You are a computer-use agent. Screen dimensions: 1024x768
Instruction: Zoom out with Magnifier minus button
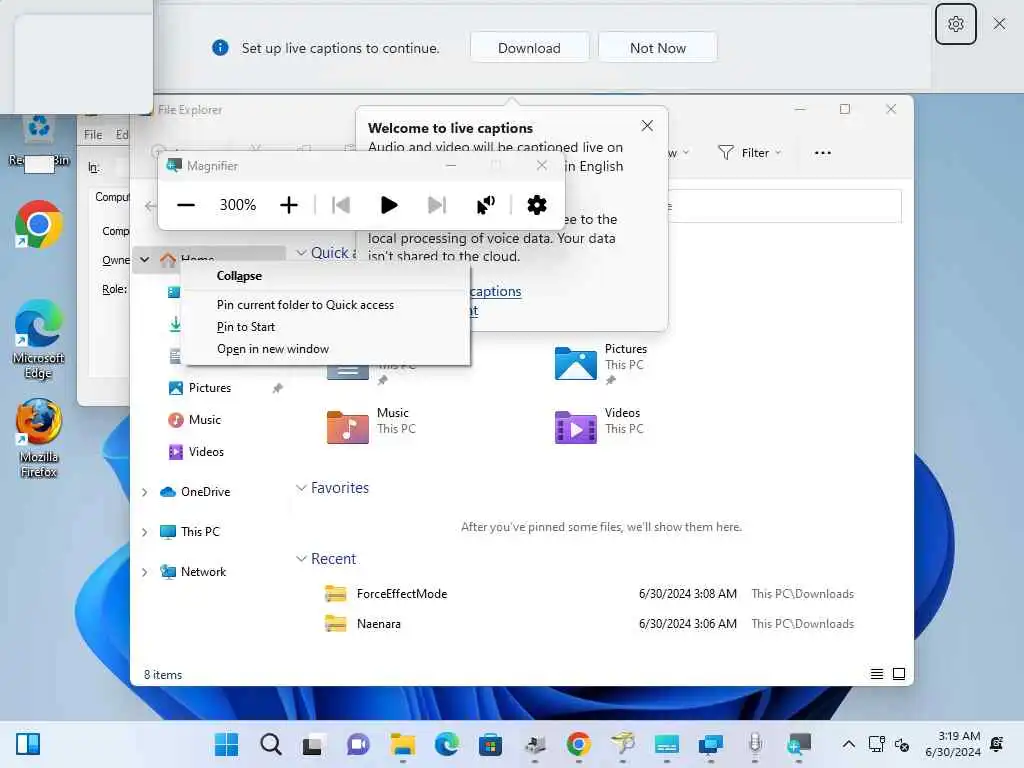click(x=185, y=205)
